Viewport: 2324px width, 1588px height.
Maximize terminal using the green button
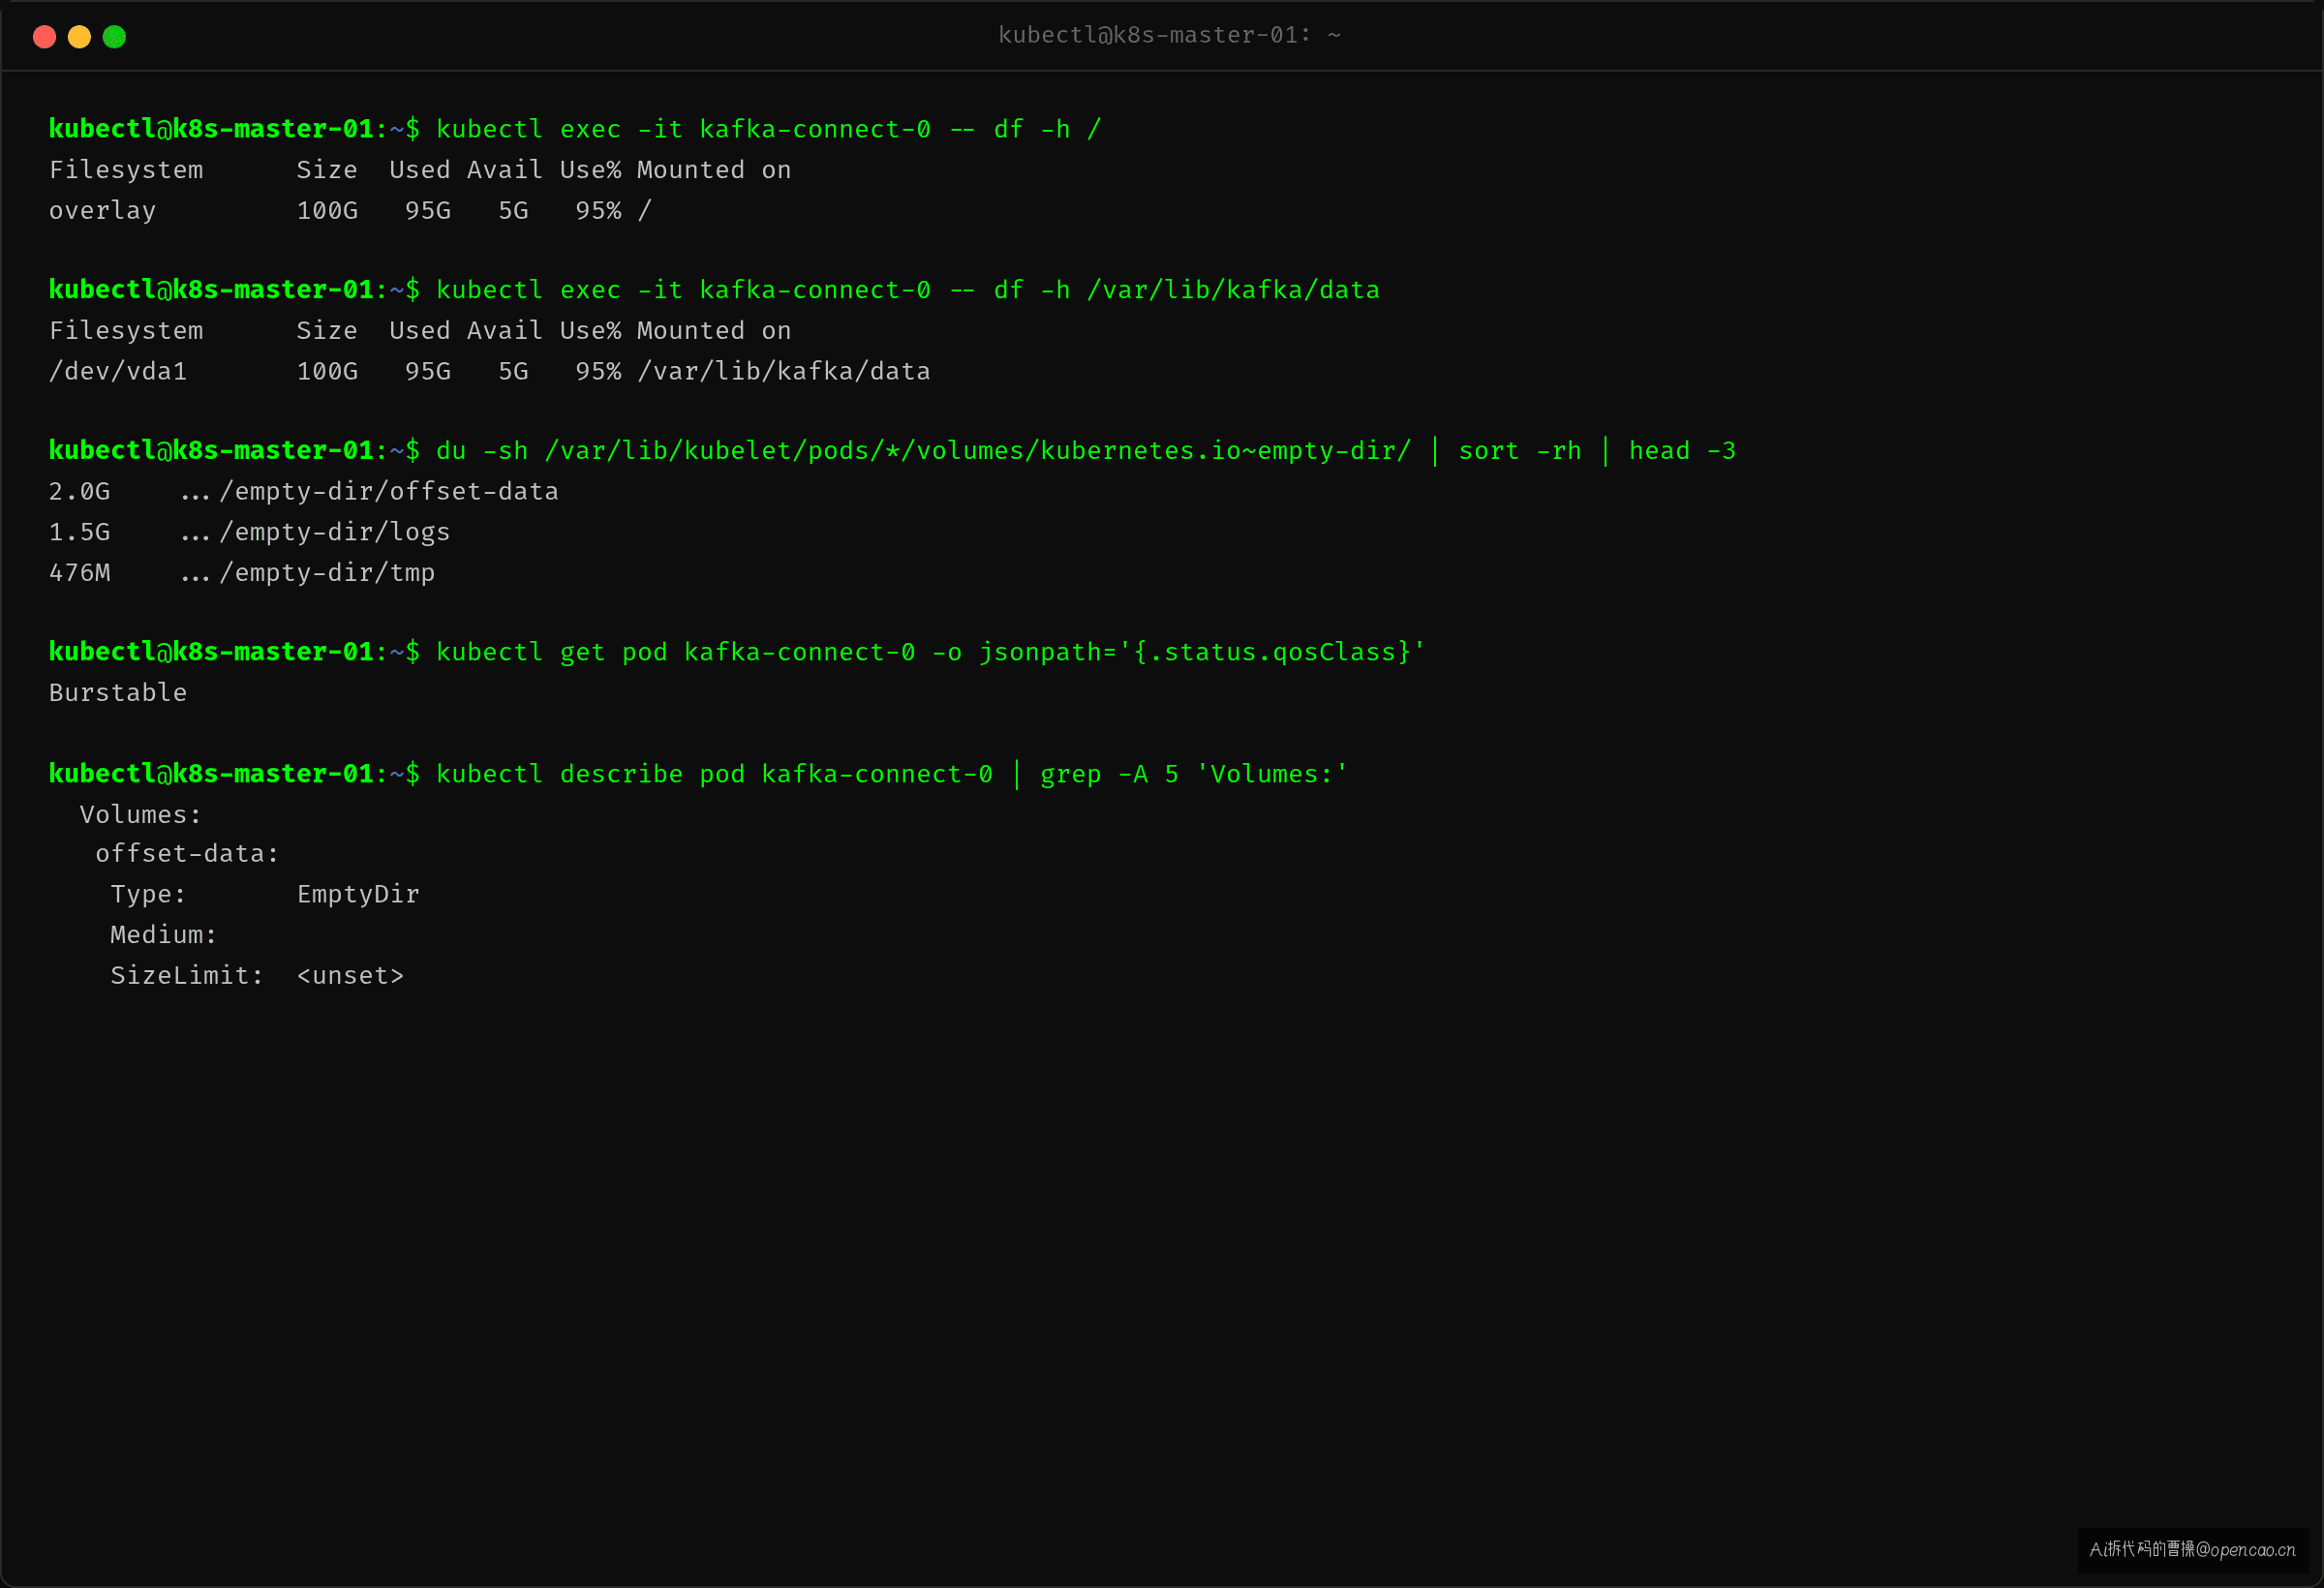coord(114,37)
